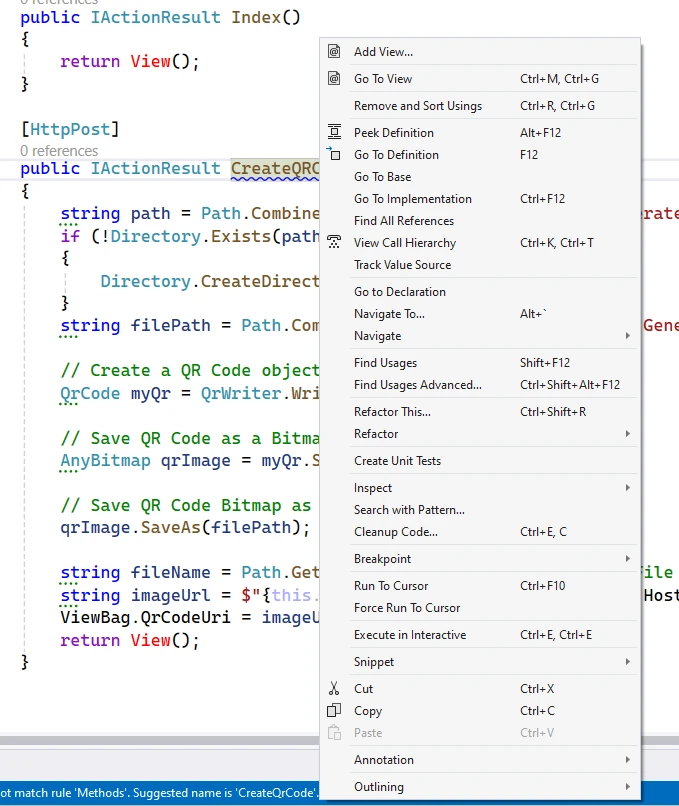The height and width of the screenshot is (806, 679).
Task: Select Execute in Interactive
Action: (409, 635)
